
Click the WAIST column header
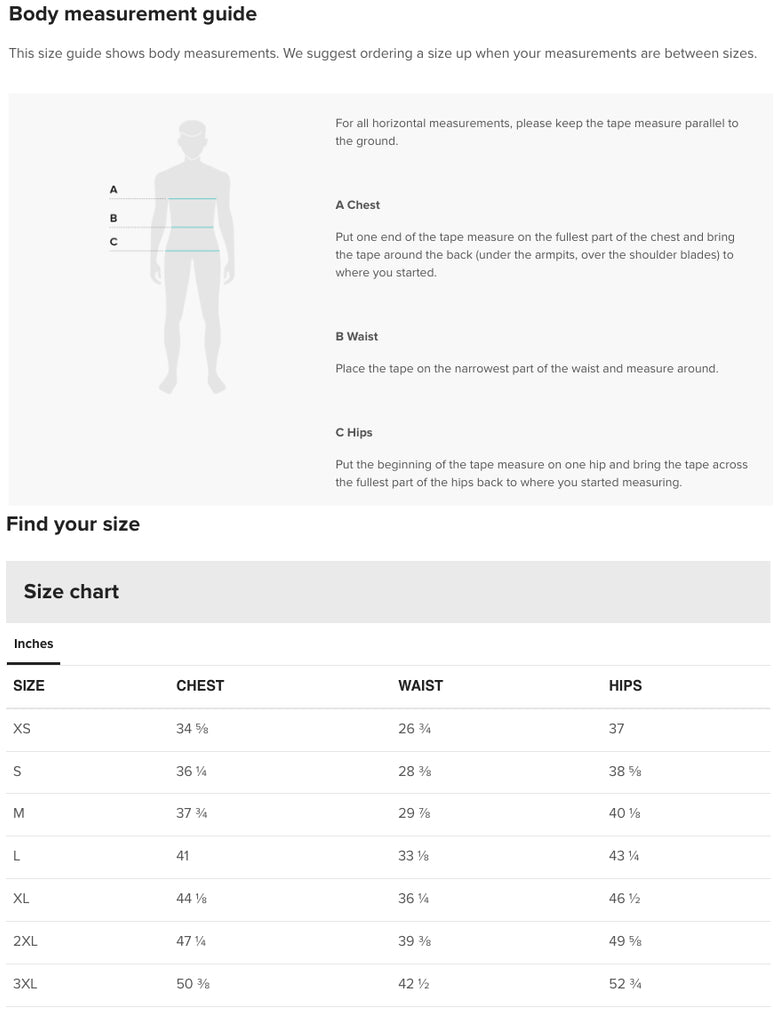pos(420,686)
